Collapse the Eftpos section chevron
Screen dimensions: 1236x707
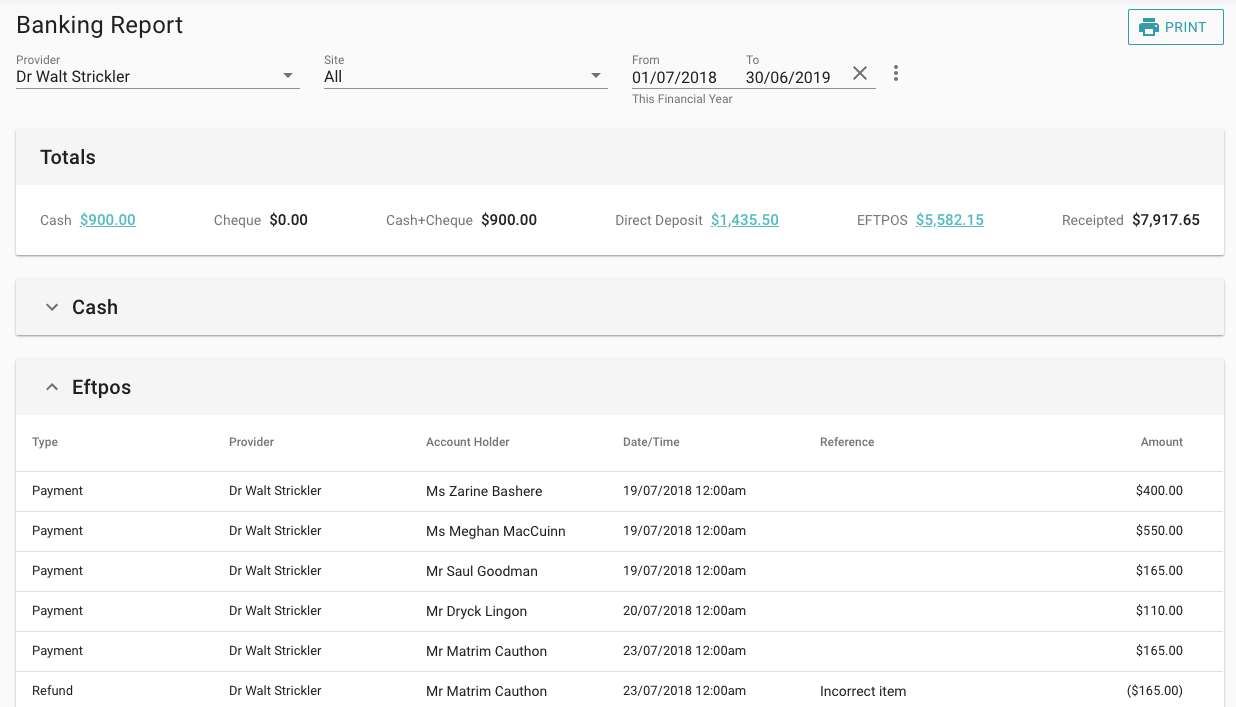pyautogui.click(x=52, y=388)
